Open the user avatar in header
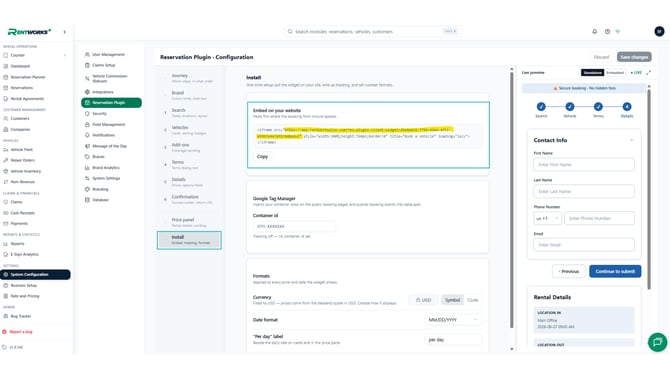This screenshot has height=376, width=670. (659, 31)
